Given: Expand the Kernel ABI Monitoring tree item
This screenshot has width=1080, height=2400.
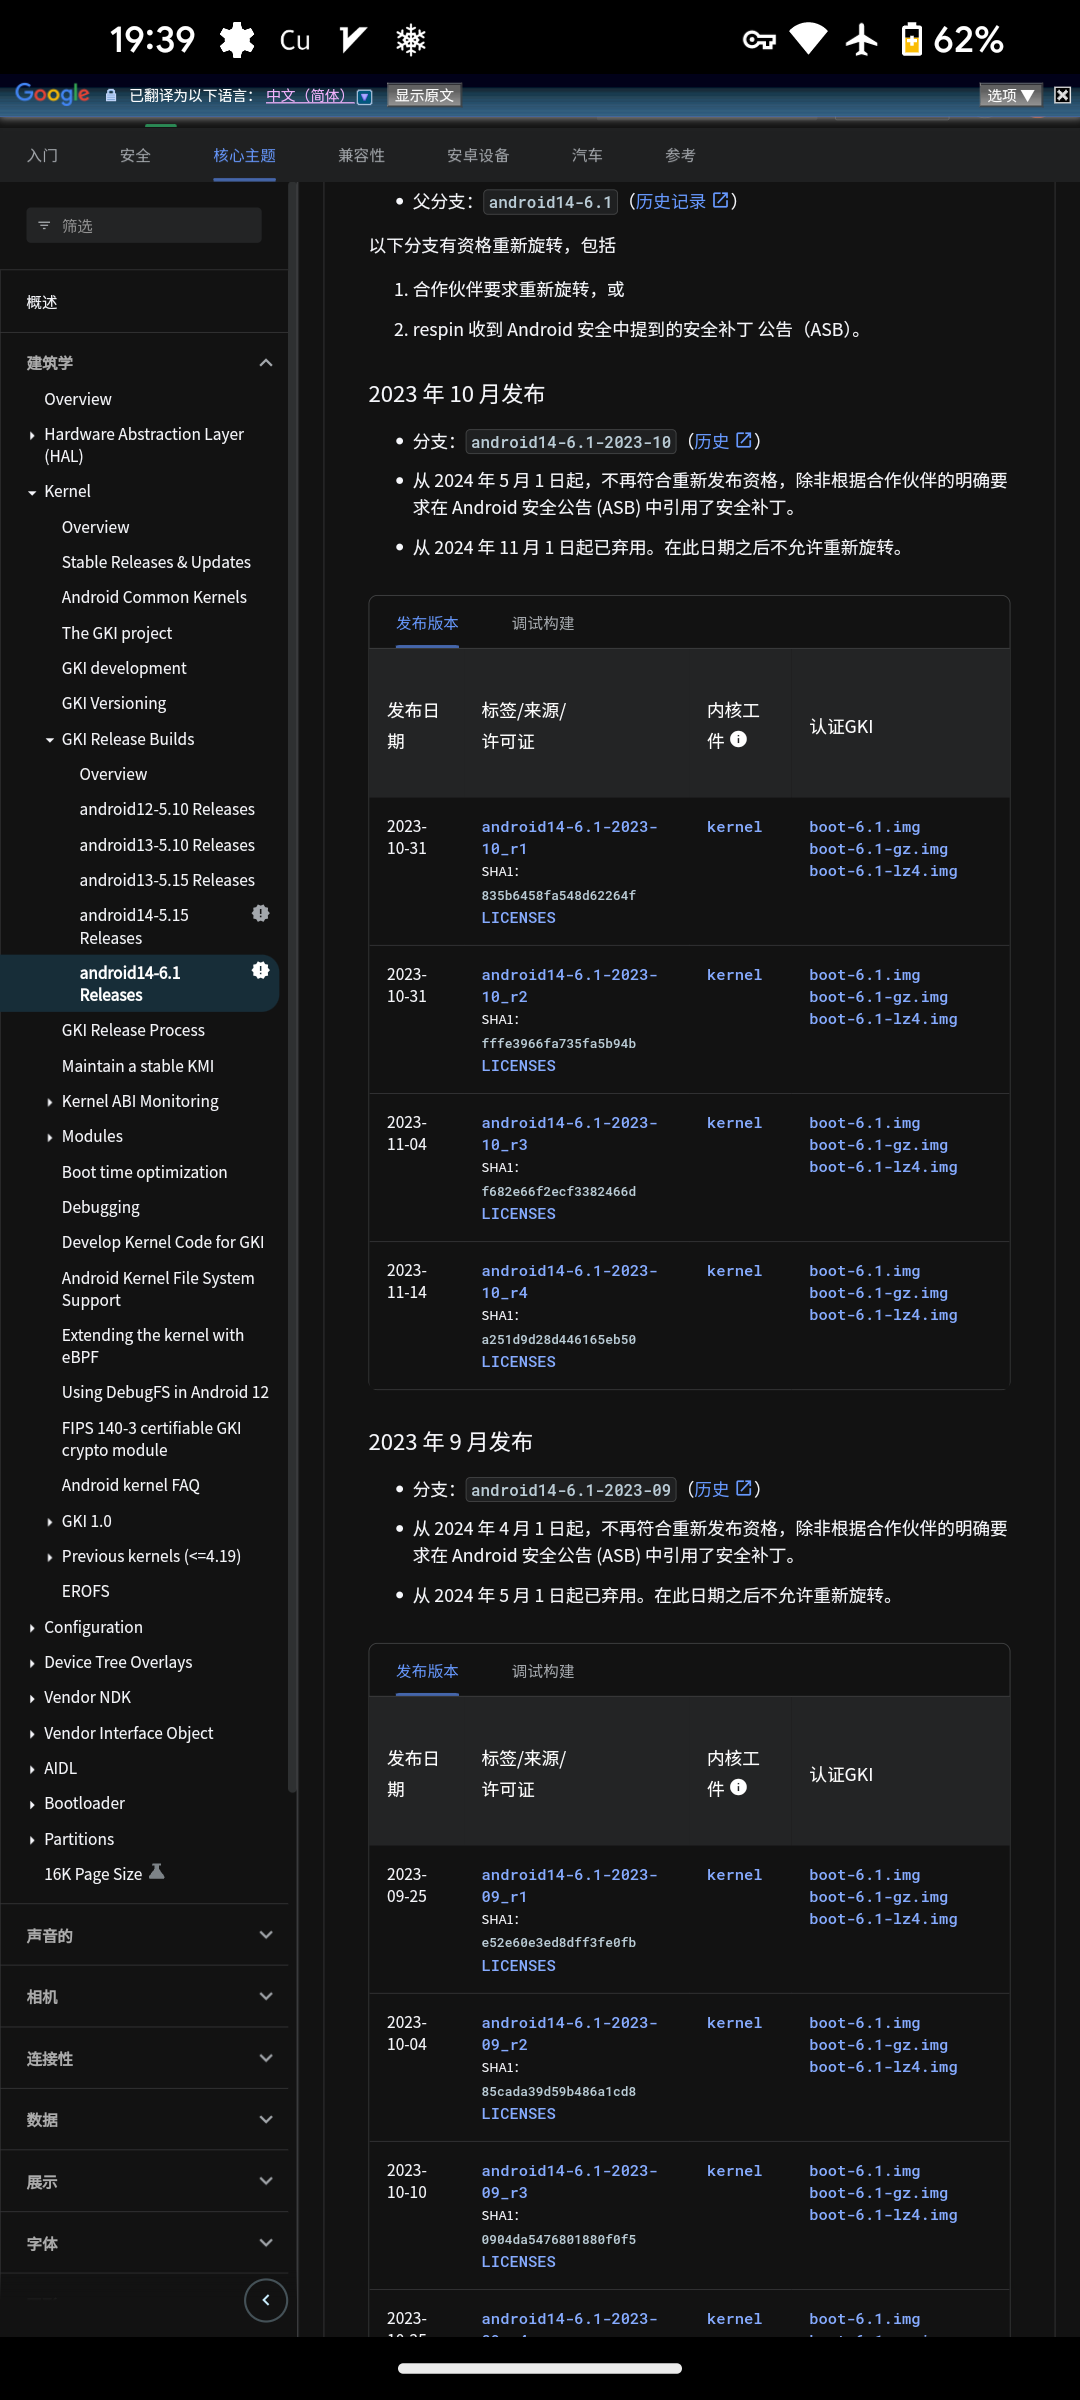Looking at the screenshot, I should pos(50,1102).
